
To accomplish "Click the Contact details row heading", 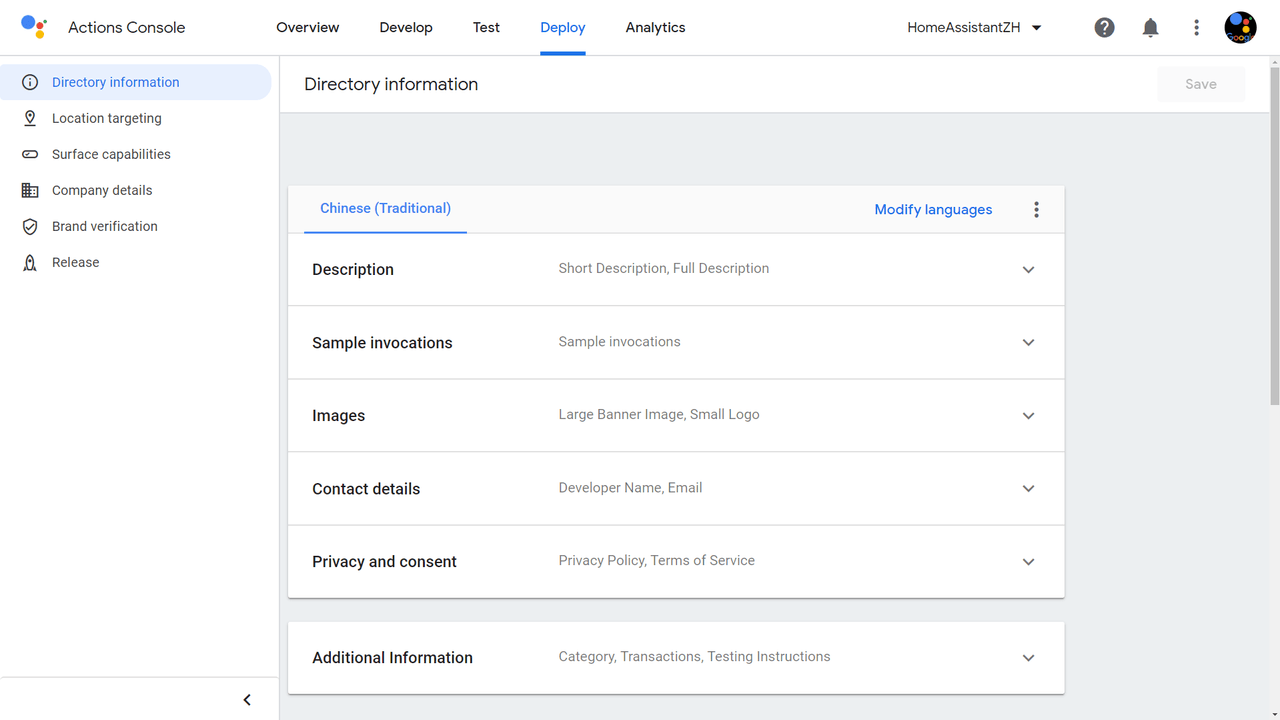I will point(366,489).
